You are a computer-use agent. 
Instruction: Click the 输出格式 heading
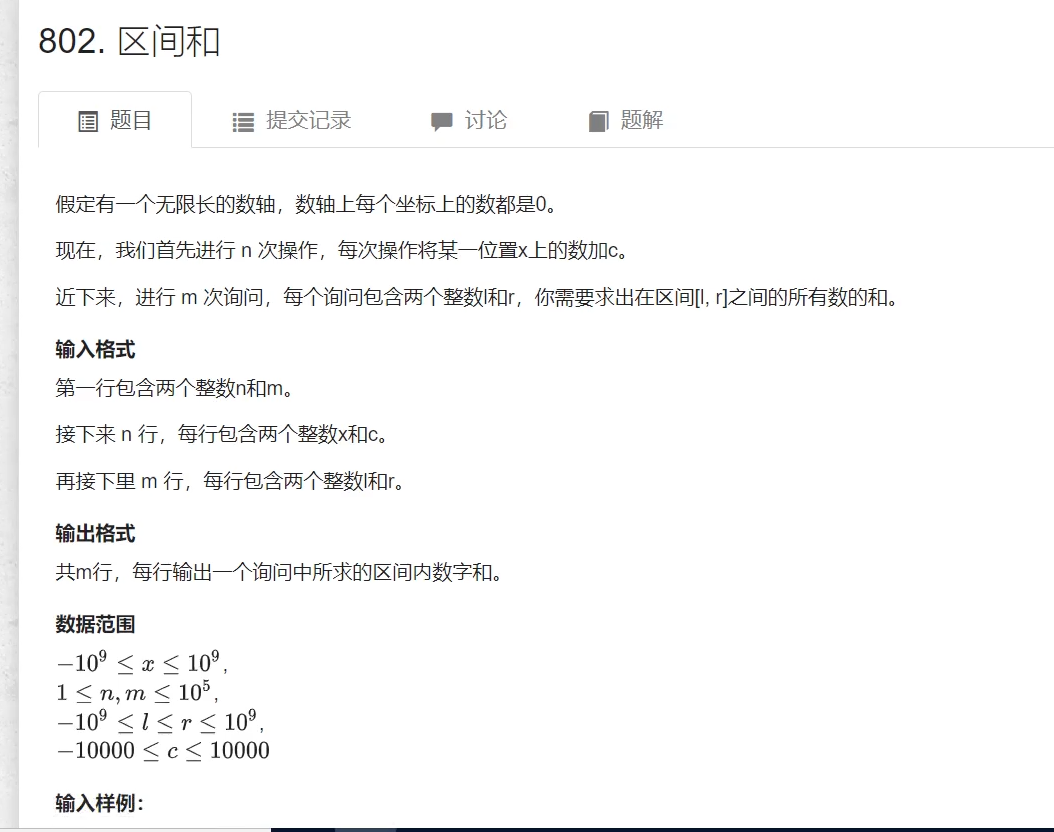point(95,534)
